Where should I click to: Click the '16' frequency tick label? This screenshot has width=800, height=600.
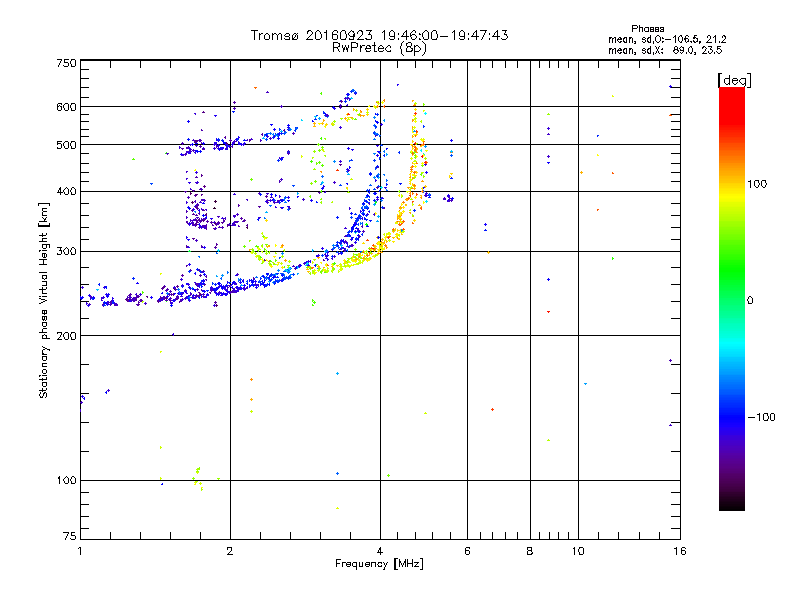click(680, 551)
